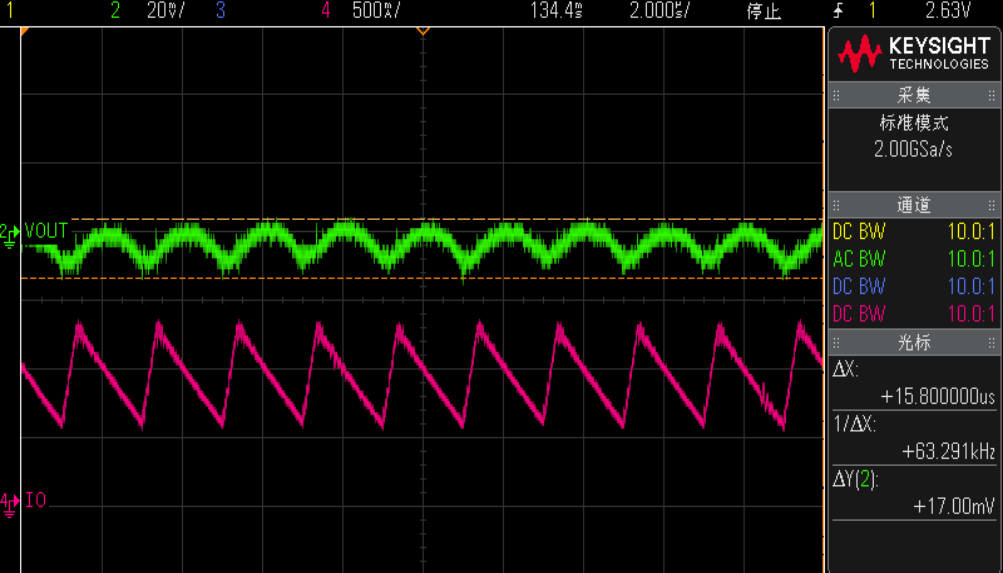
Task: Toggle channel 1 in the top bar
Action: click(11, 11)
